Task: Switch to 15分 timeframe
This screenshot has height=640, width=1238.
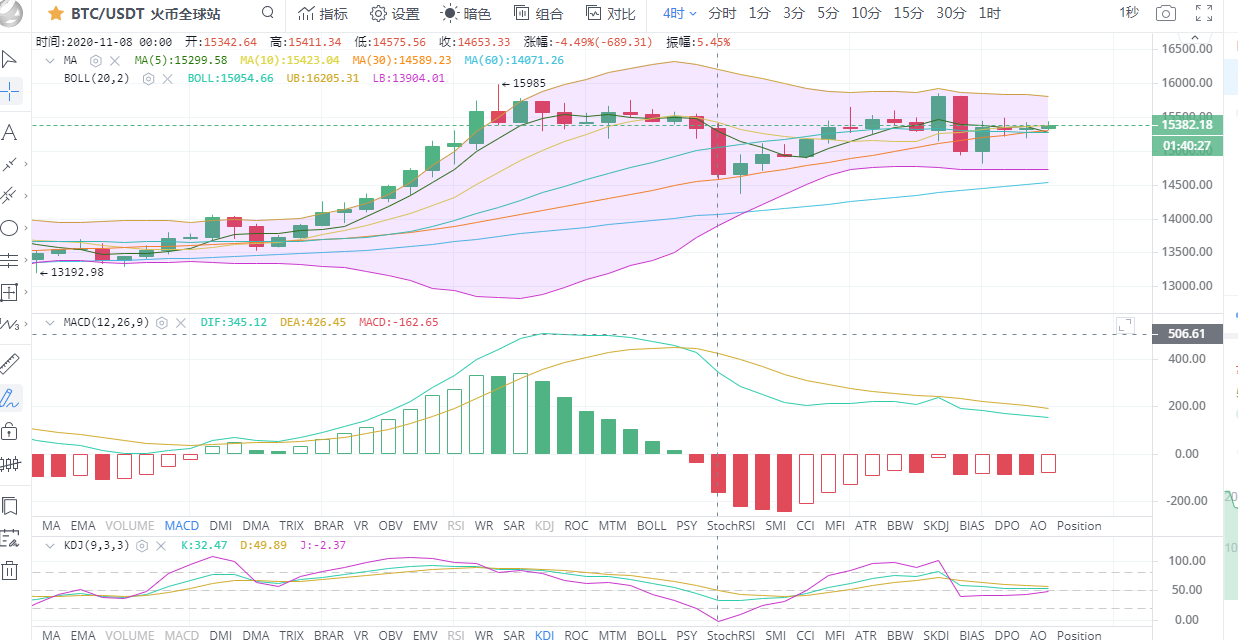Action: click(909, 13)
